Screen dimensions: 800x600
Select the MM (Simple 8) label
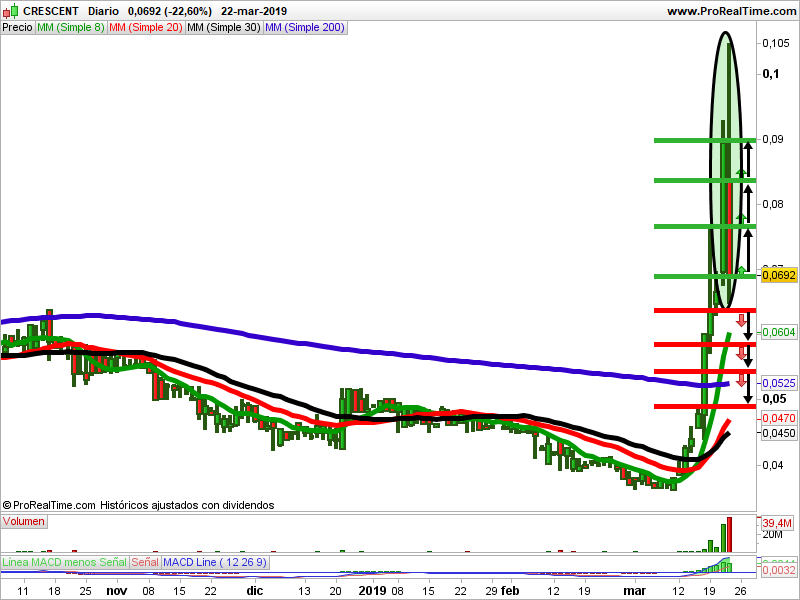click(x=70, y=28)
